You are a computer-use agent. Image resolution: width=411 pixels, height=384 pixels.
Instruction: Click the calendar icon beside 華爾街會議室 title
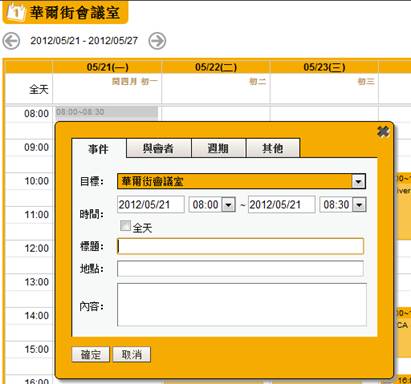click(x=15, y=12)
